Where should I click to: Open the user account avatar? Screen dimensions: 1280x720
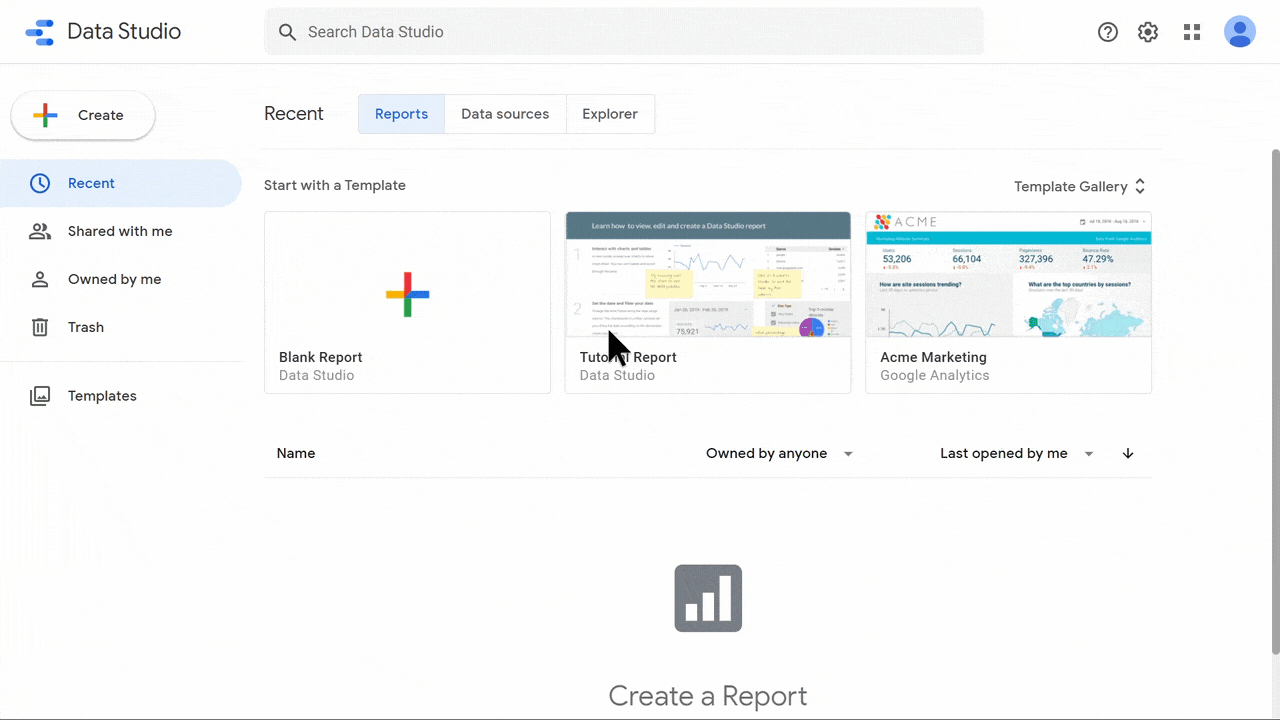tap(1240, 32)
